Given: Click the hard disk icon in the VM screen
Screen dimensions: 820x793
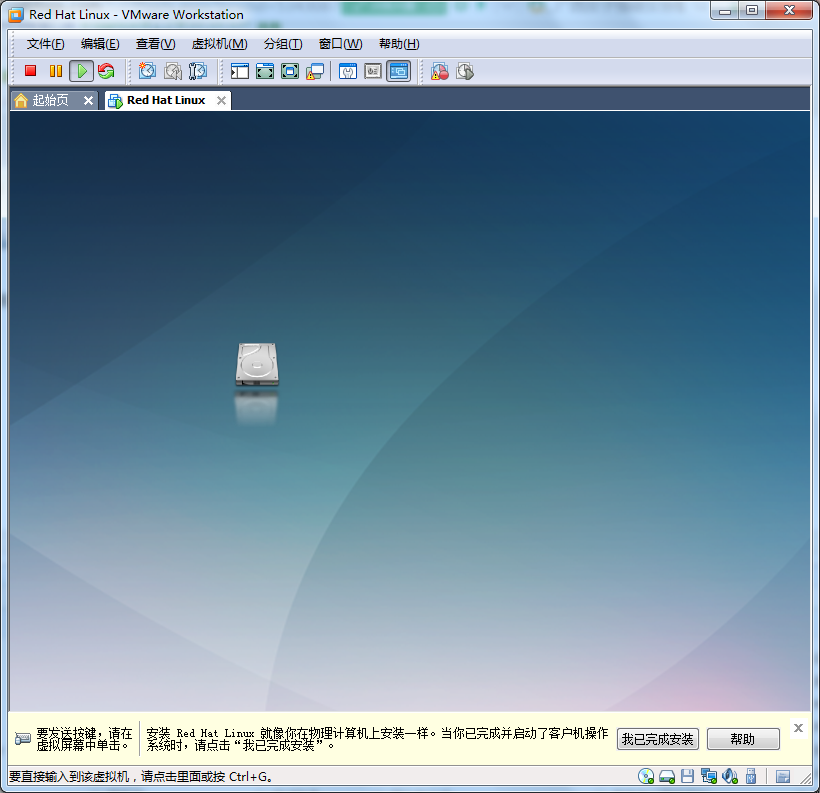Looking at the screenshot, I should coord(257,365).
